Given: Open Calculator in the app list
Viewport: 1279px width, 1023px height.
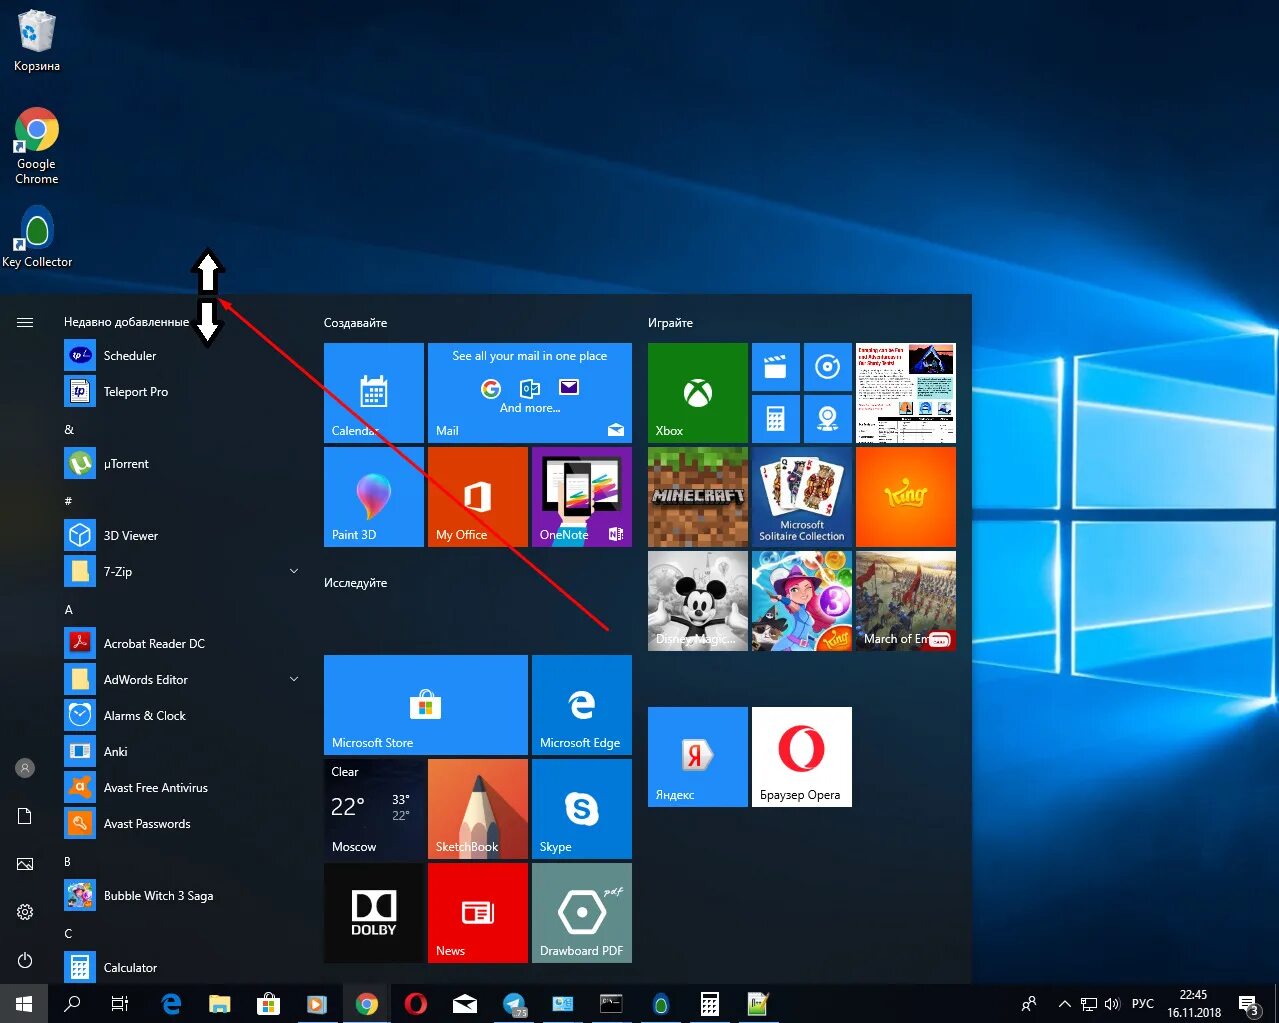Looking at the screenshot, I should [183, 967].
